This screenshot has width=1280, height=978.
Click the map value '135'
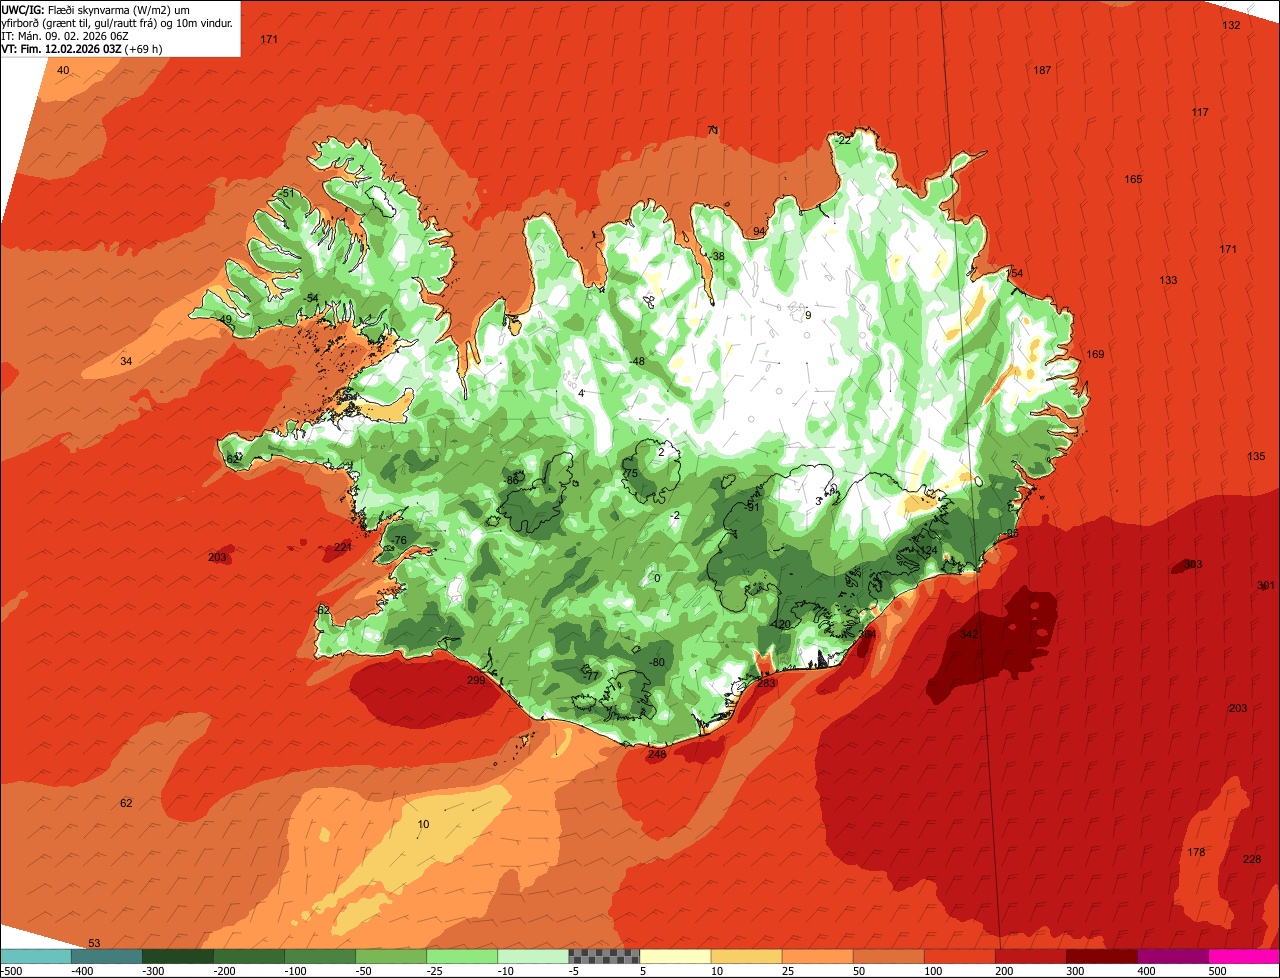(x=1256, y=456)
